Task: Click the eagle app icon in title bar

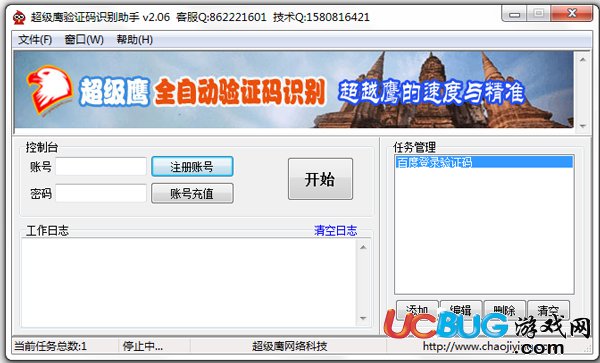Action: click(19, 17)
